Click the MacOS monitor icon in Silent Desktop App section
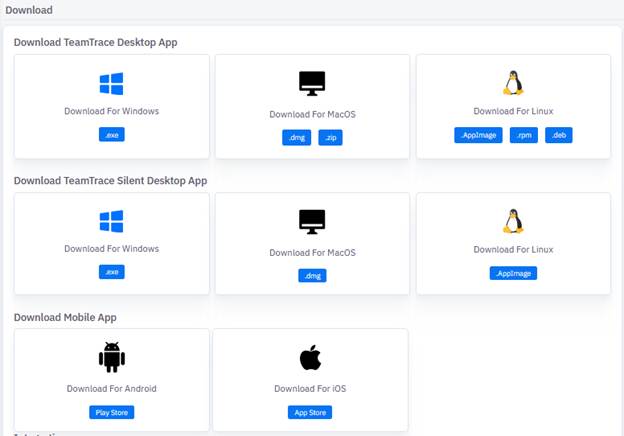This screenshot has width=624, height=436. [x=312, y=222]
